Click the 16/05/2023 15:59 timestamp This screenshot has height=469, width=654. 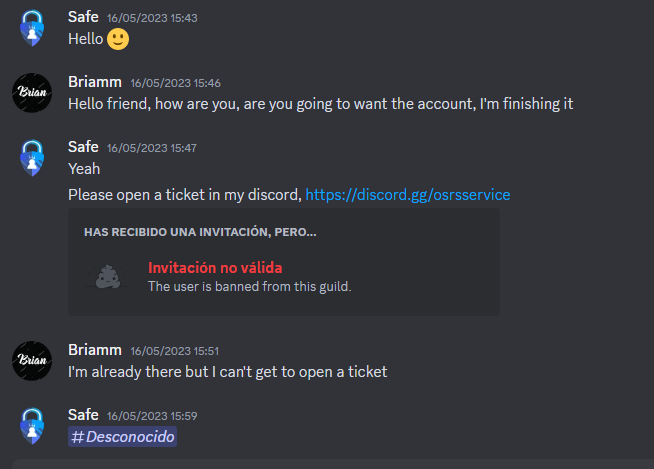click(152, 416)
